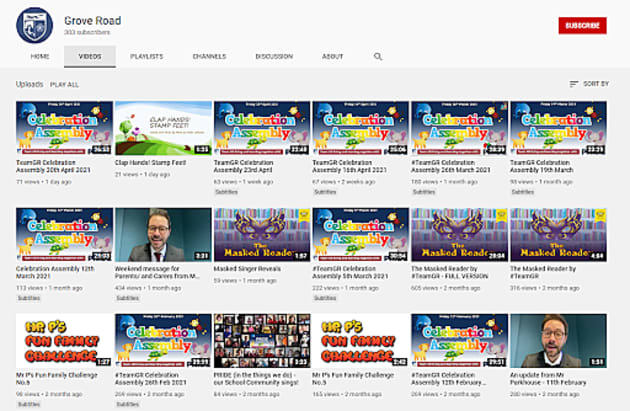Click '434 views · 1 month ago' text

[x=148, y=288]
